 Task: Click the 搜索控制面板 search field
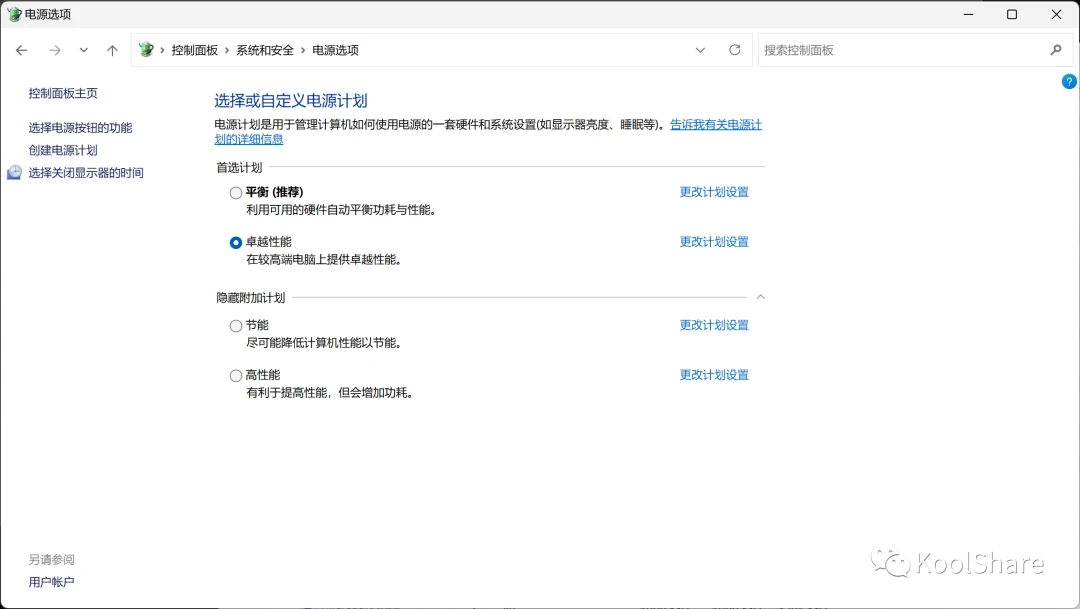tap(902, 50)
